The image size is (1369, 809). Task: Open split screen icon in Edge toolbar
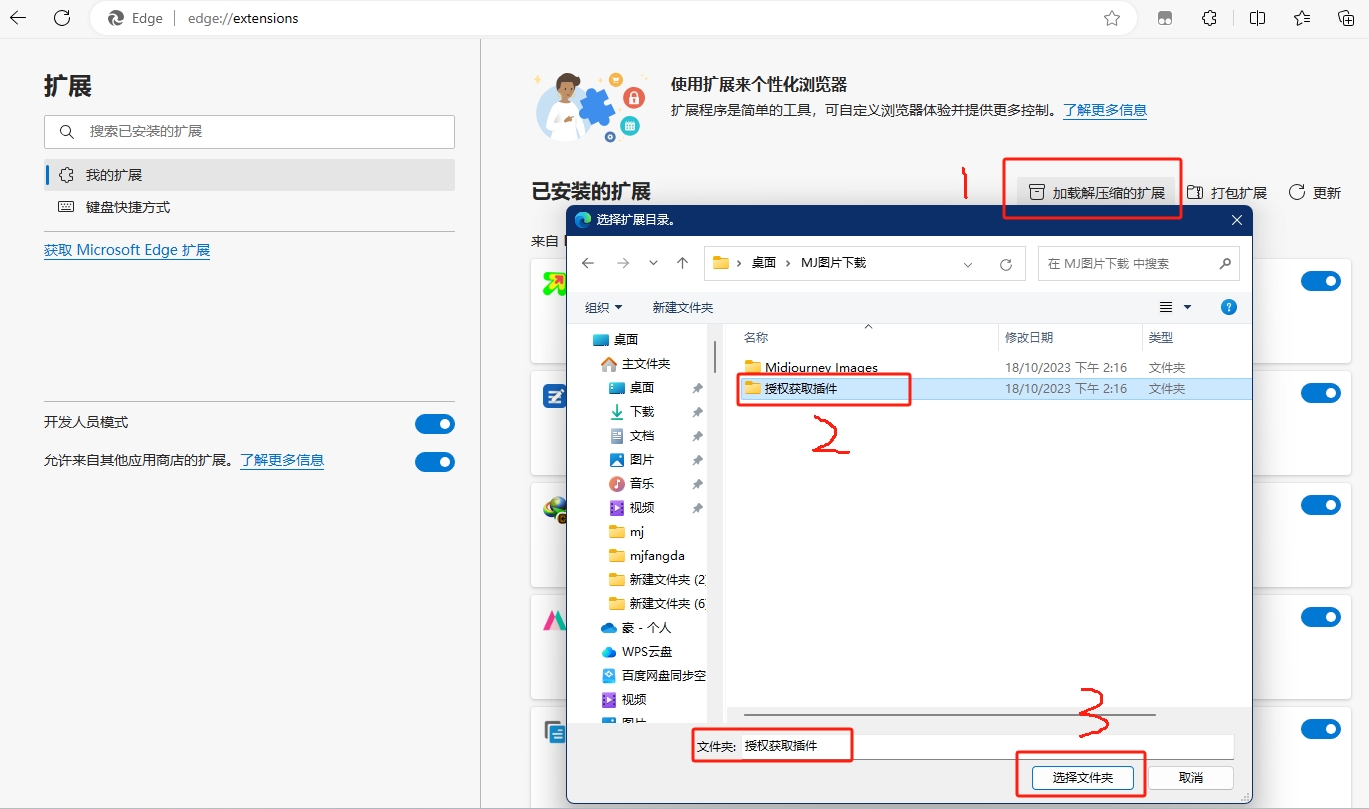tap(1257, 18)
